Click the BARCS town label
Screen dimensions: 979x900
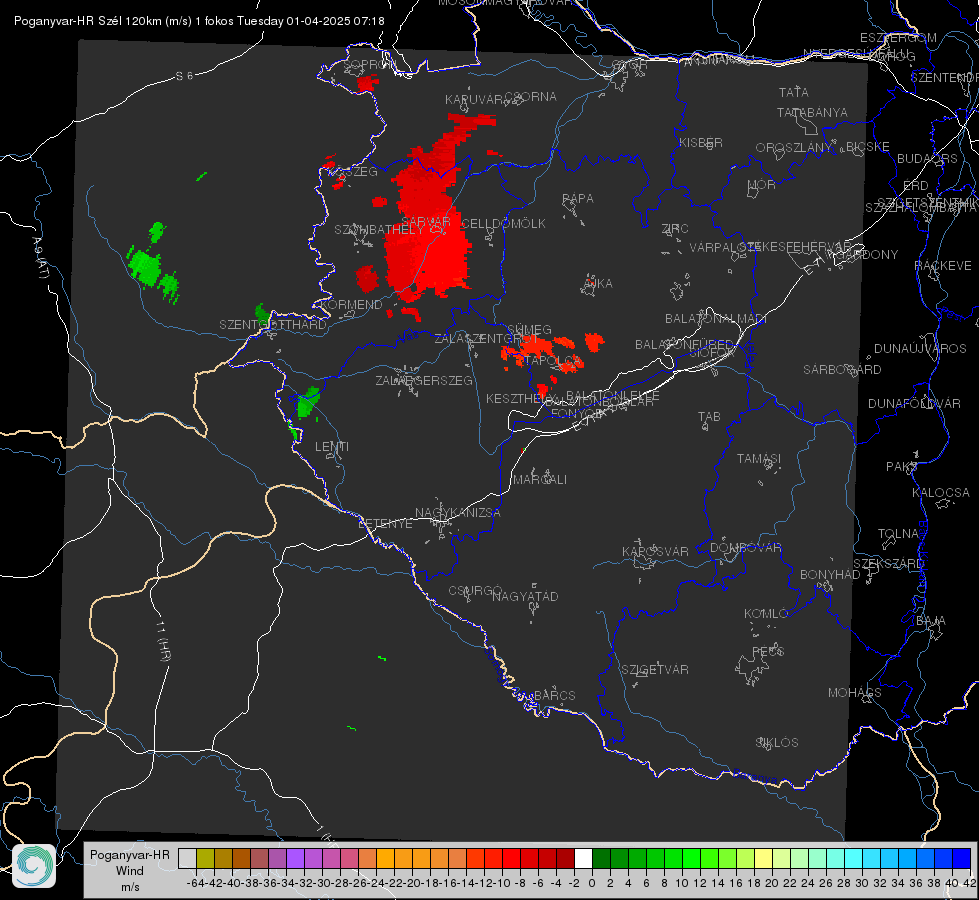(554, 695)
